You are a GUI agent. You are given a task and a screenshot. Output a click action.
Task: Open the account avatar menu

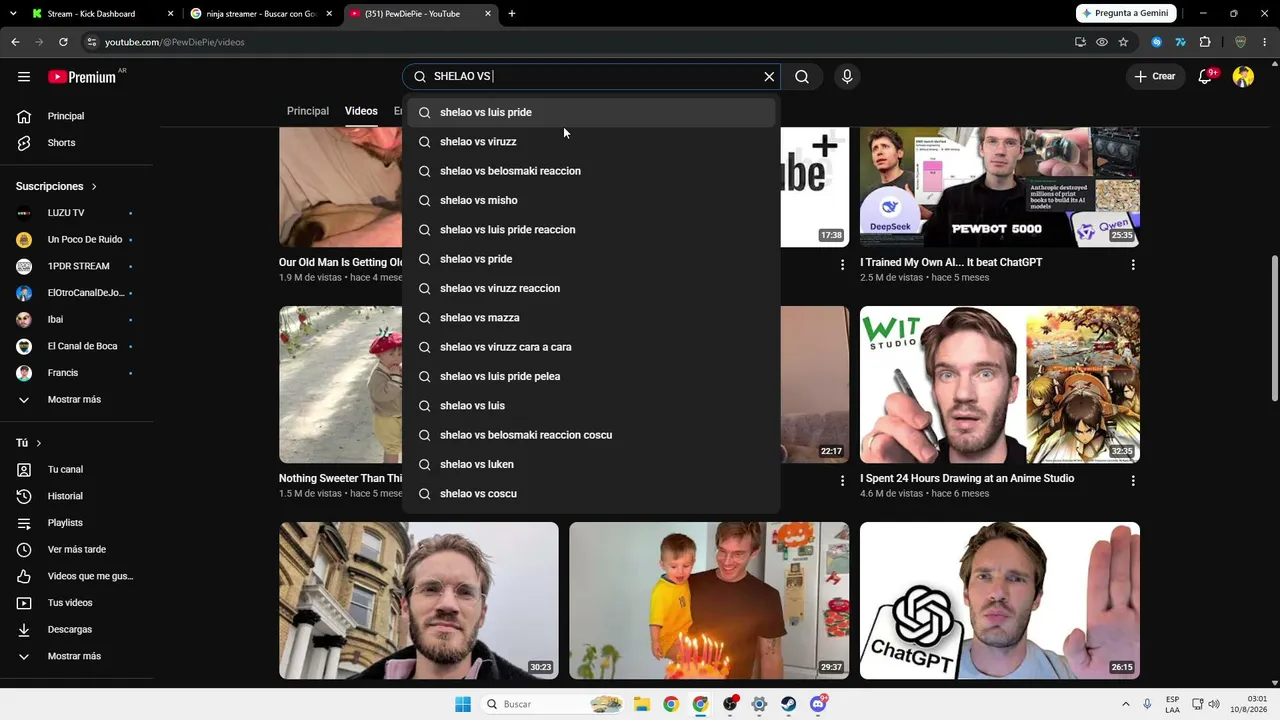[1243, 77]
